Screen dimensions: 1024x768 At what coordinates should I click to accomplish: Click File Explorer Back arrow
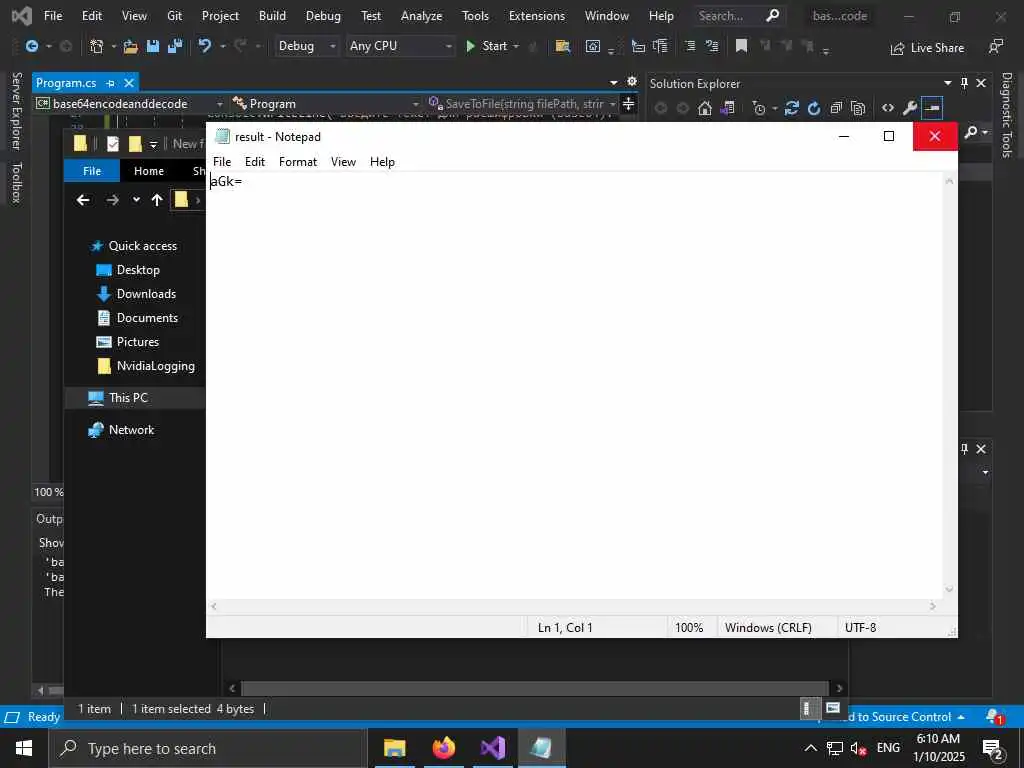tap(83, 200)
